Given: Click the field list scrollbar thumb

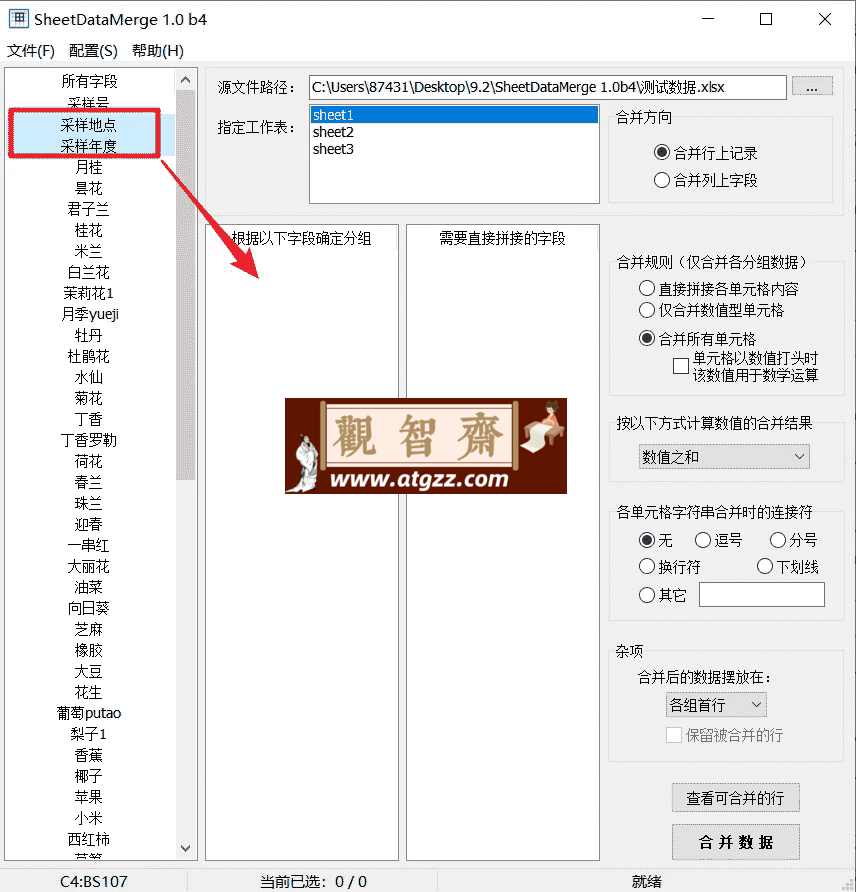Looking at the screenshot, I should [185, 284].
